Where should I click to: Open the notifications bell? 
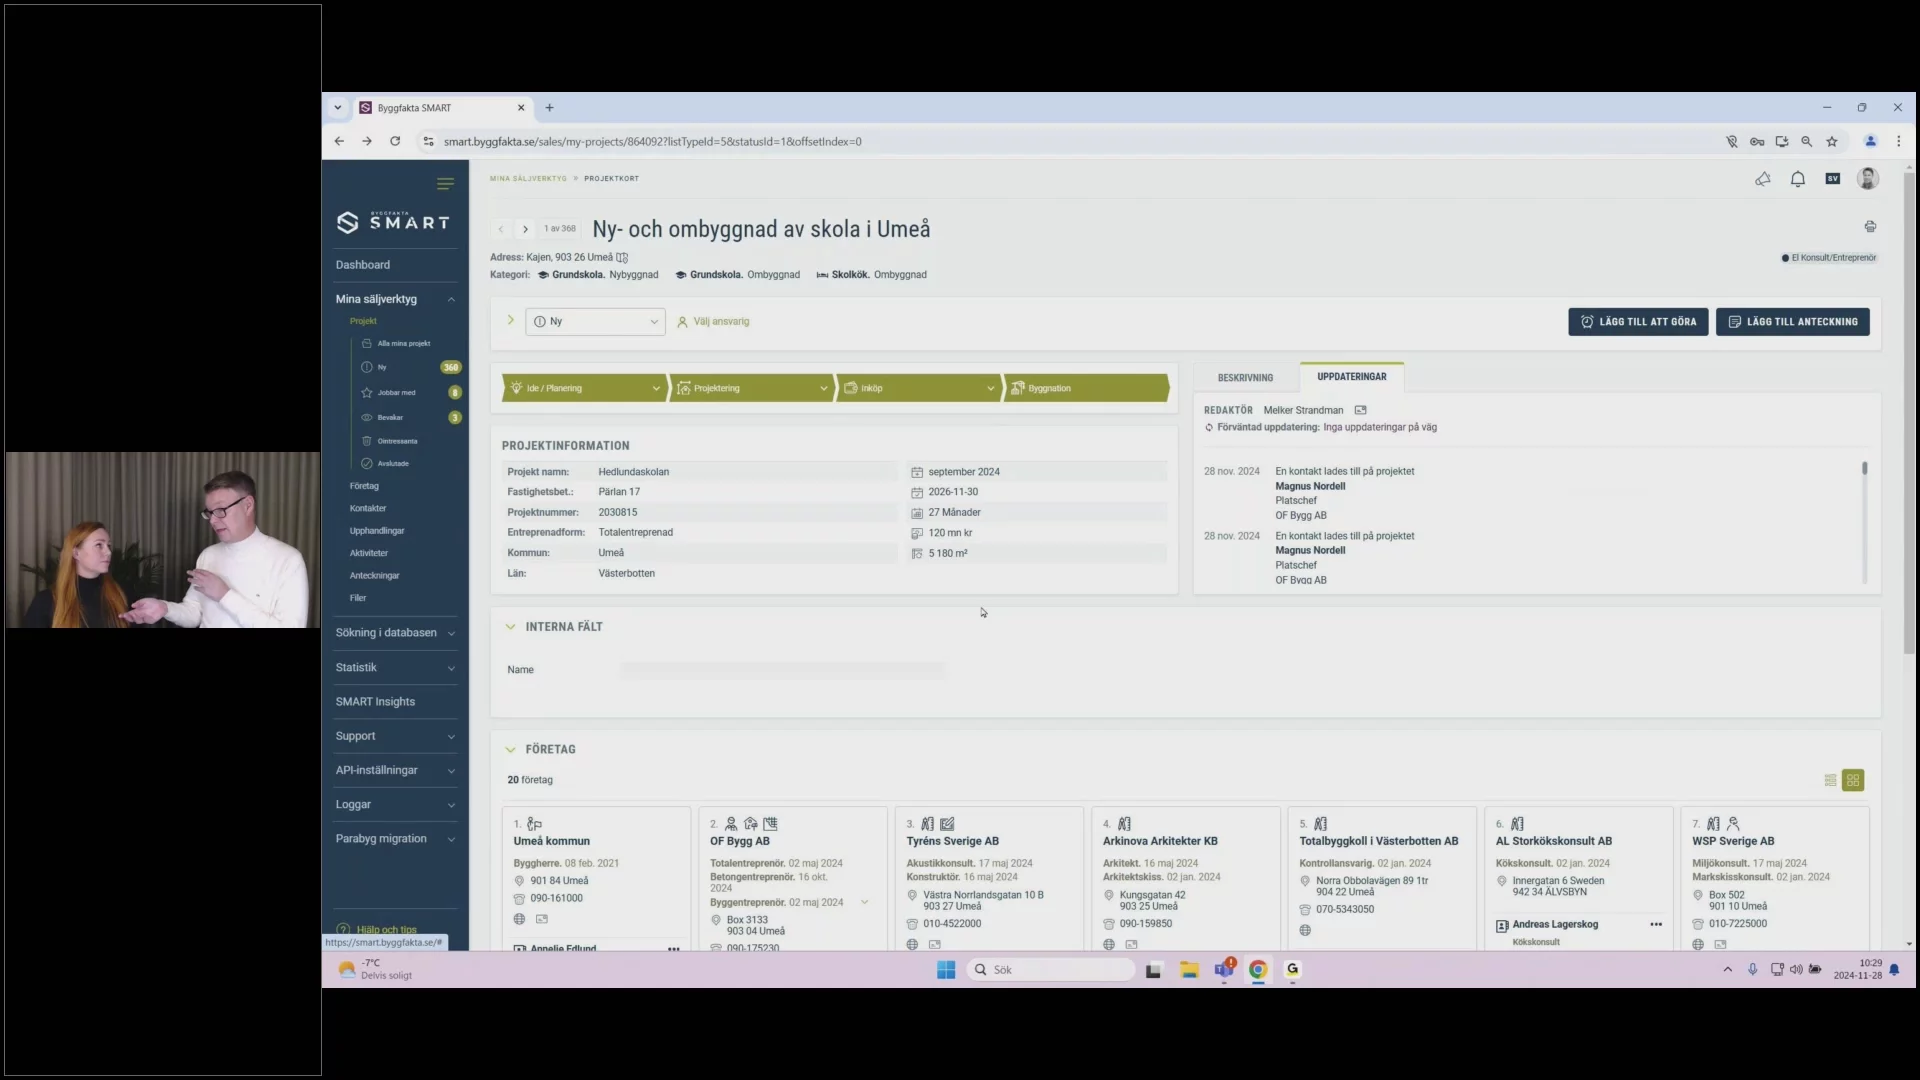[x=1797, y=179]
